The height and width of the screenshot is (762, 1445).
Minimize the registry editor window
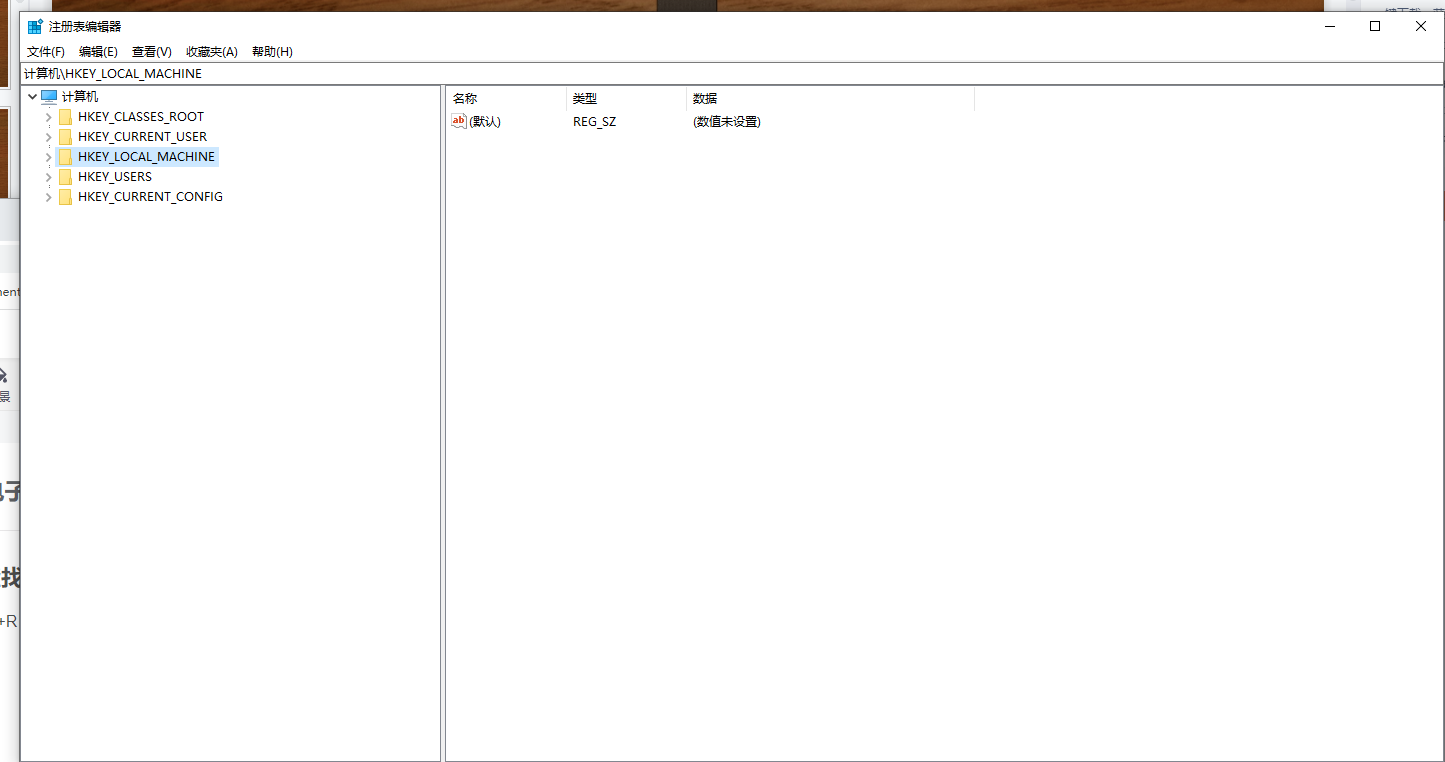pos(1329,26)
